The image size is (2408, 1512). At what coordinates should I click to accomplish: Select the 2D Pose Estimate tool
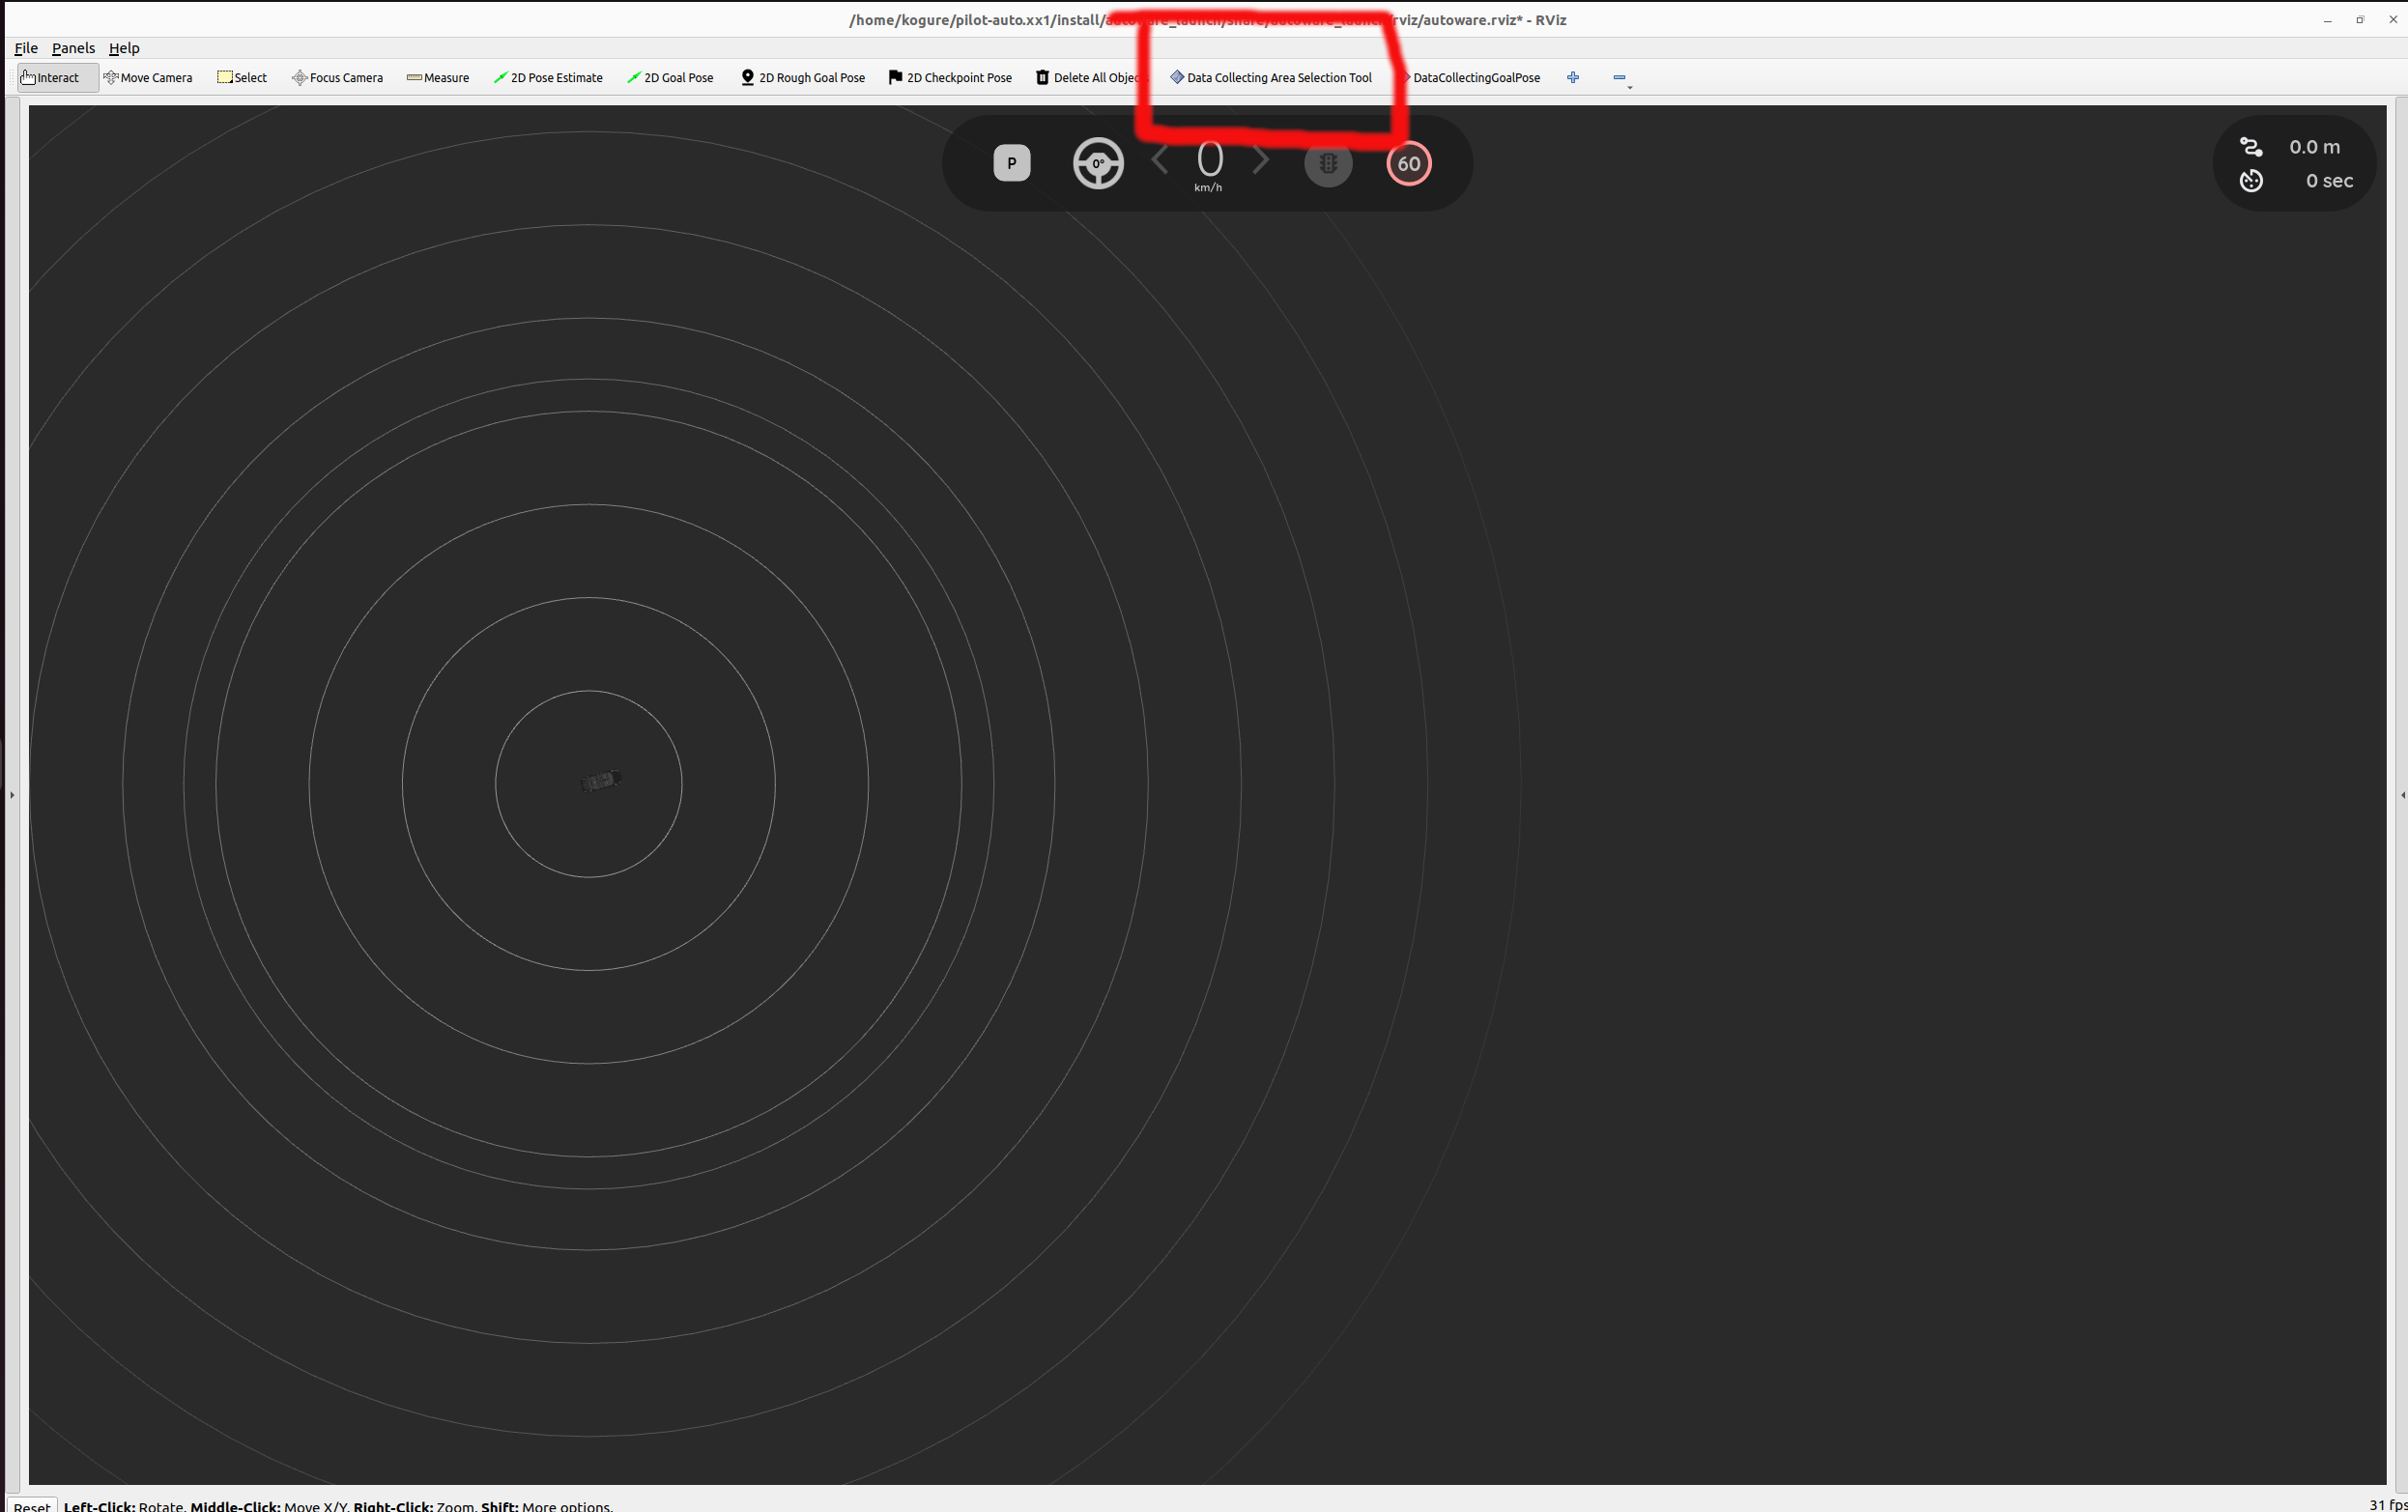click(x=548, y=78)
